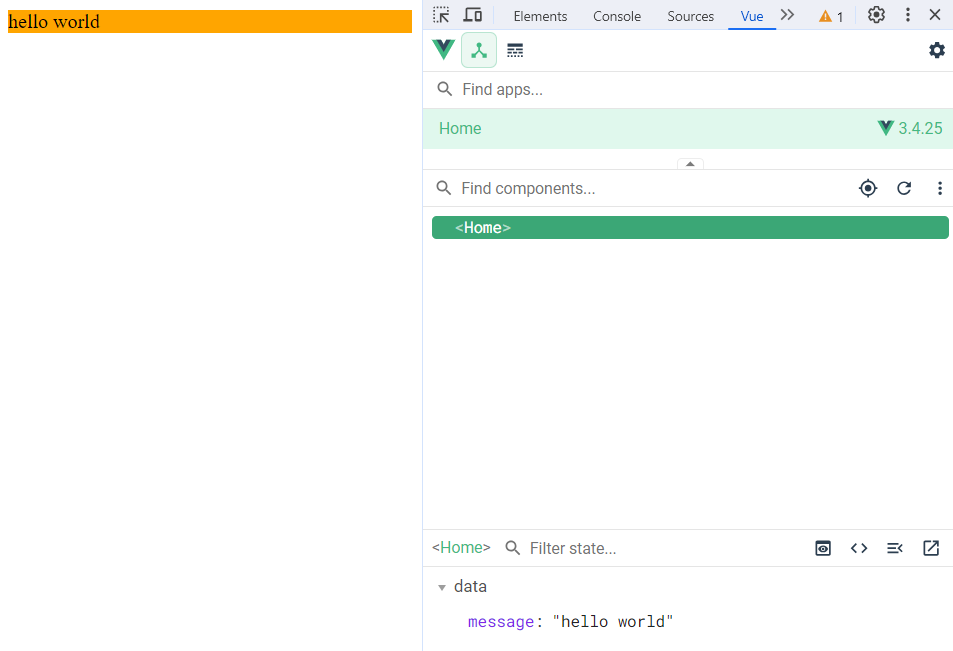Image resolution: width=953 pixels, height=651 pixels.
Task: Activate select component in page icon
Action: (868, 188)
